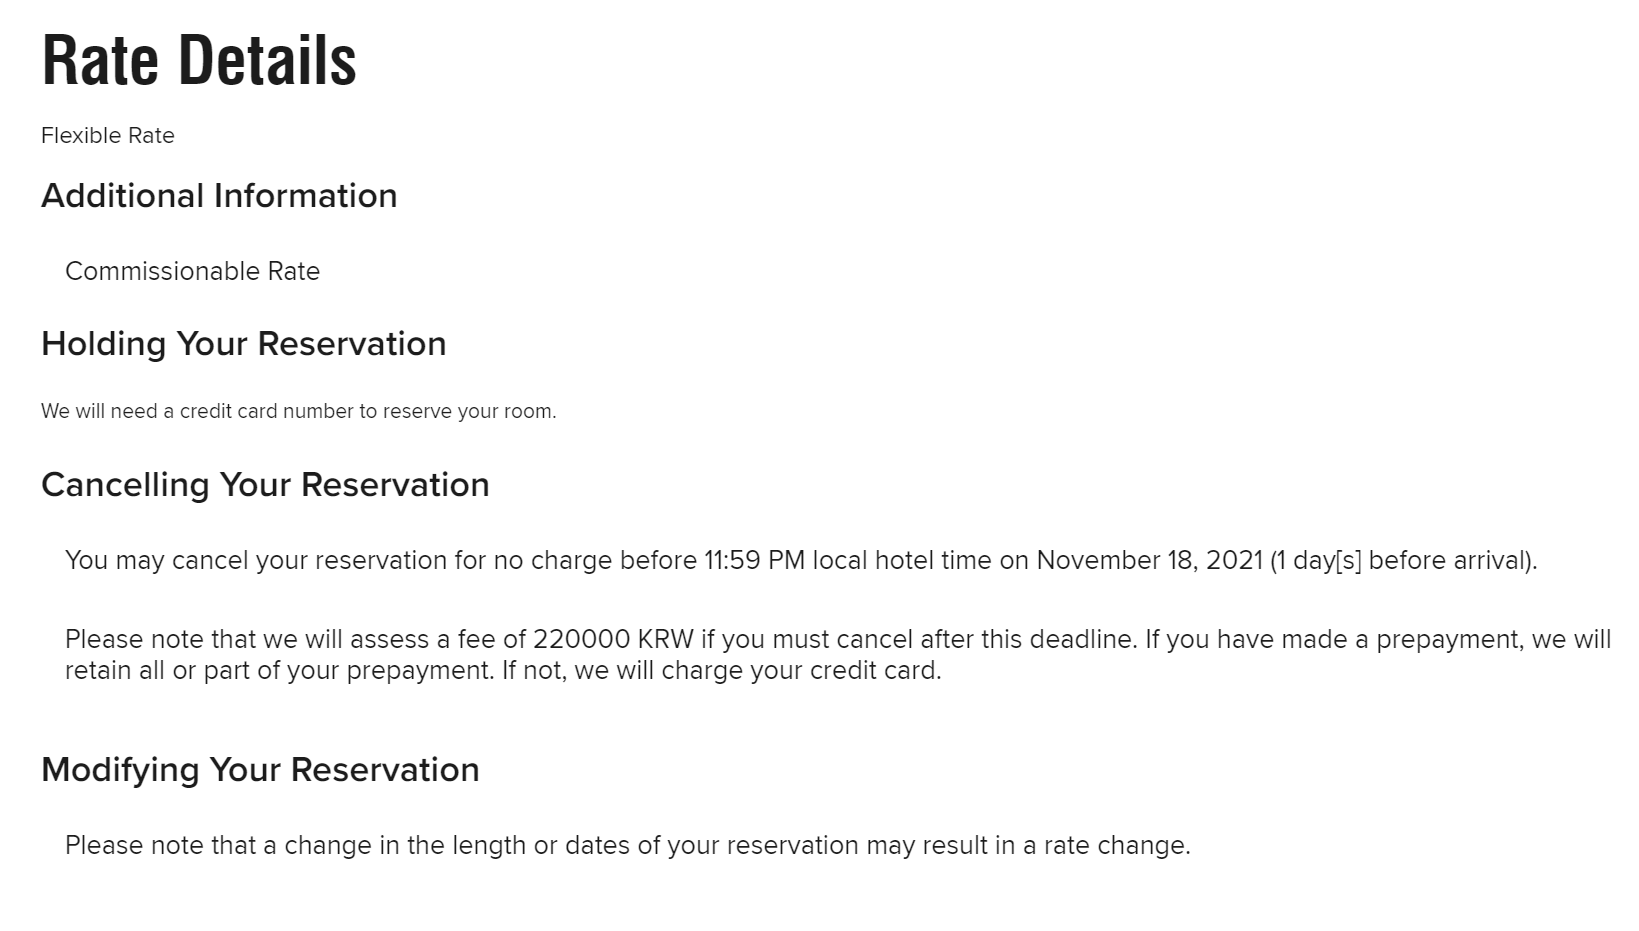Select the Holding Your Reservation heading

[x=243, y=344]
